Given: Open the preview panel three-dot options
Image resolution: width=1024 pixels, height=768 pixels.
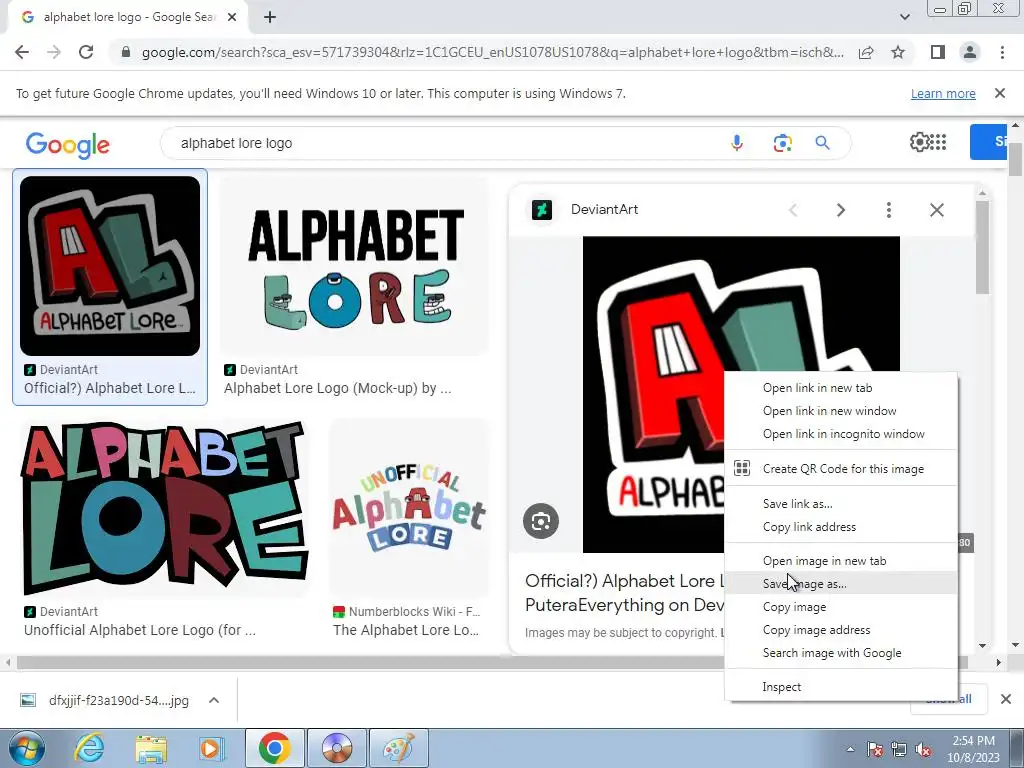Looking at the screenshot, I should click(888, 210).
